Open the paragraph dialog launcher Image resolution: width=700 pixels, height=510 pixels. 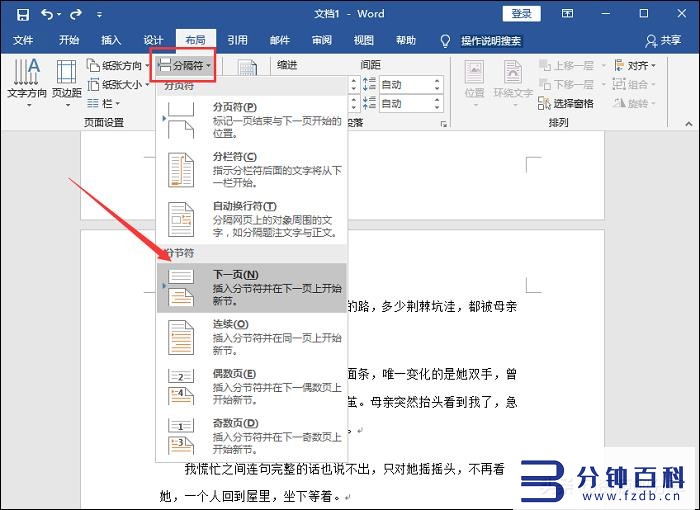[443, 124]
